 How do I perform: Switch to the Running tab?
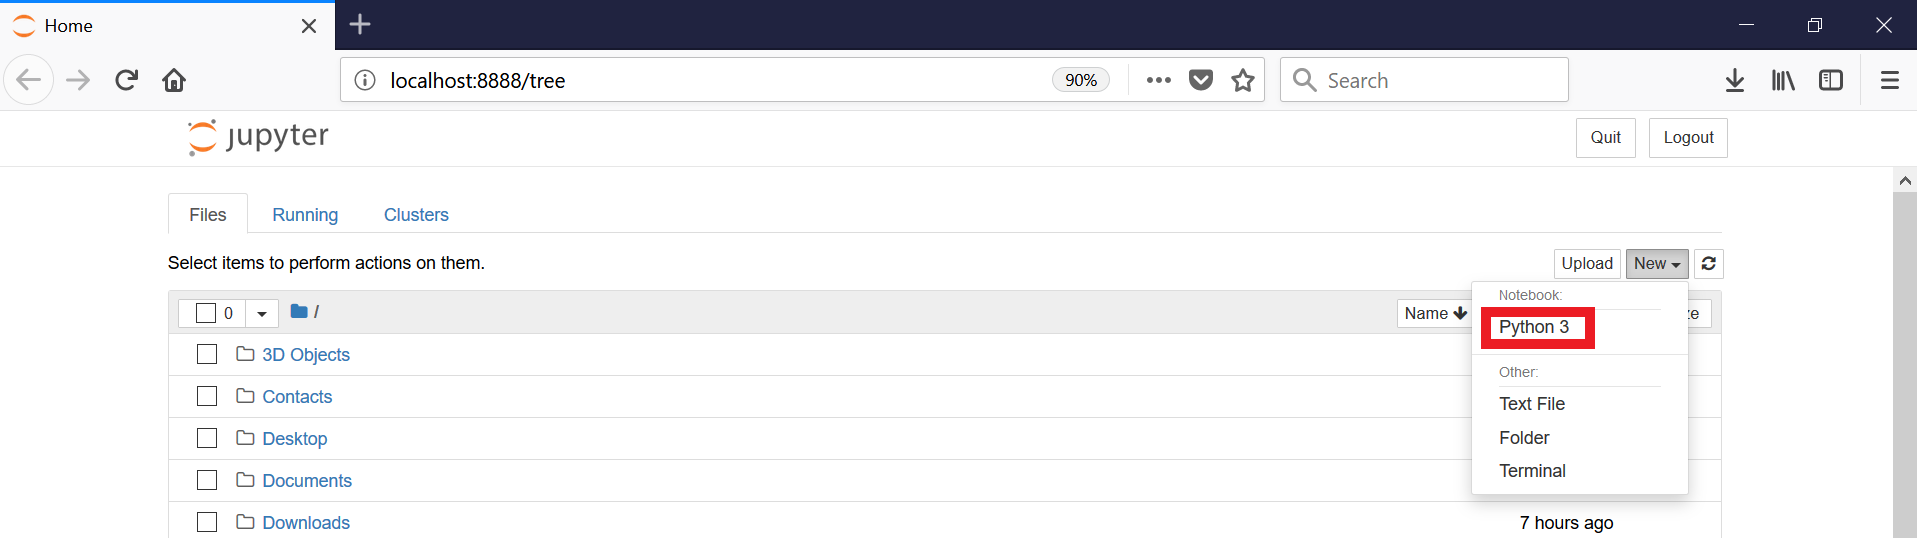pos(305,215)
